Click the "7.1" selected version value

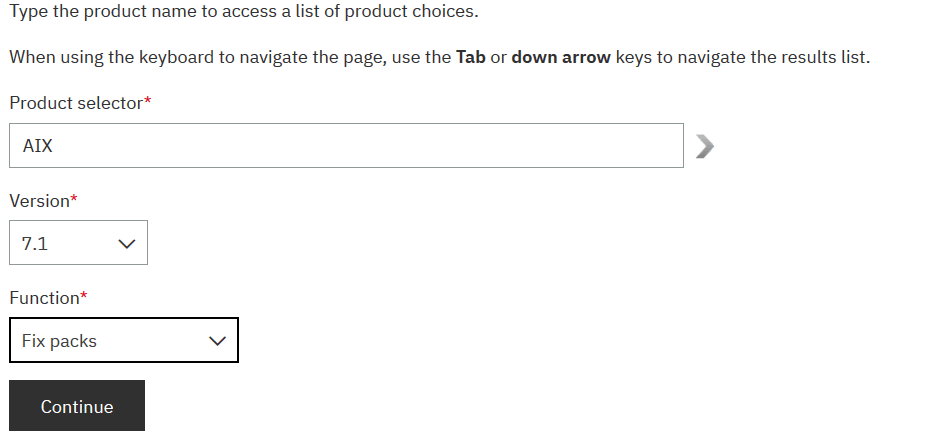click(34, 243)
